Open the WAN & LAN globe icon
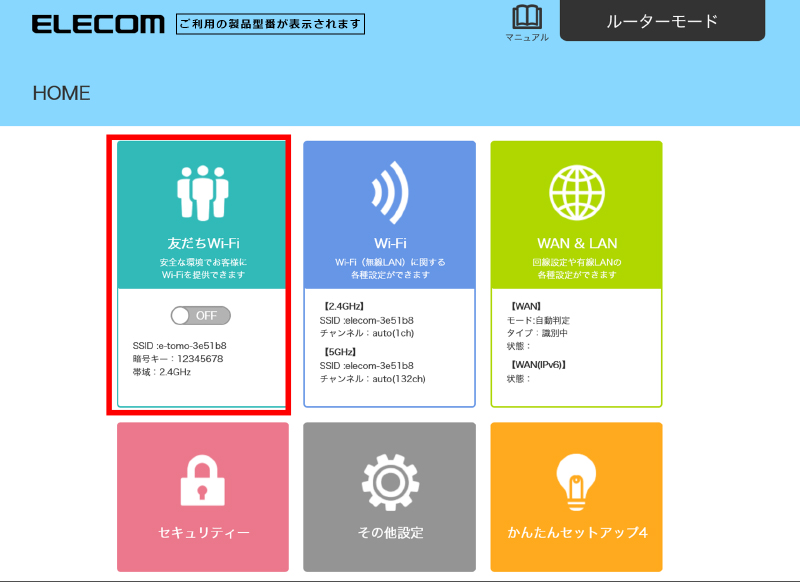 click(x=577, y=192)
